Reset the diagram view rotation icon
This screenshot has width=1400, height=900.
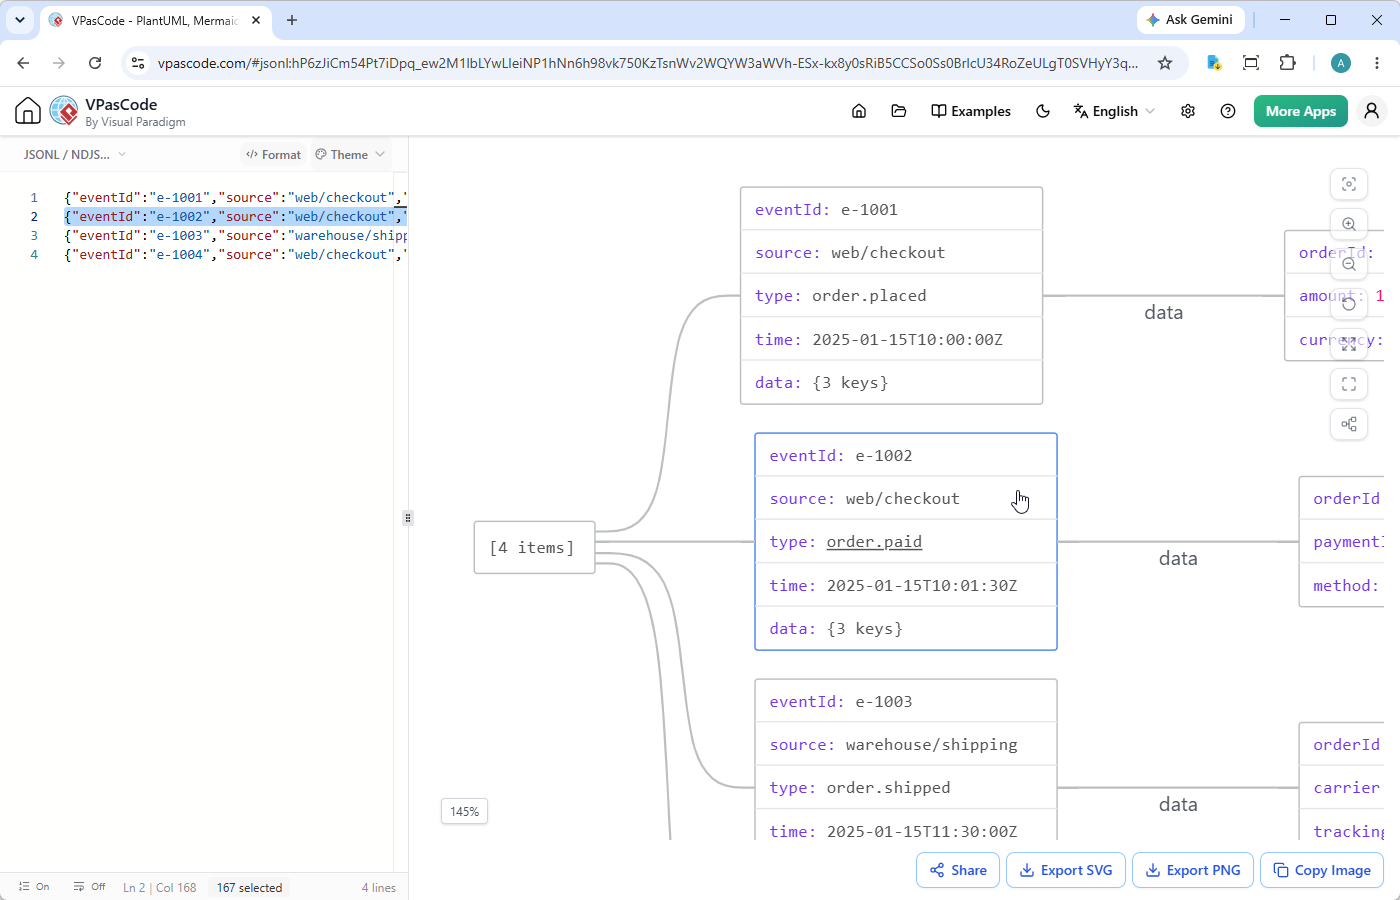click(x=1349, y=304)
